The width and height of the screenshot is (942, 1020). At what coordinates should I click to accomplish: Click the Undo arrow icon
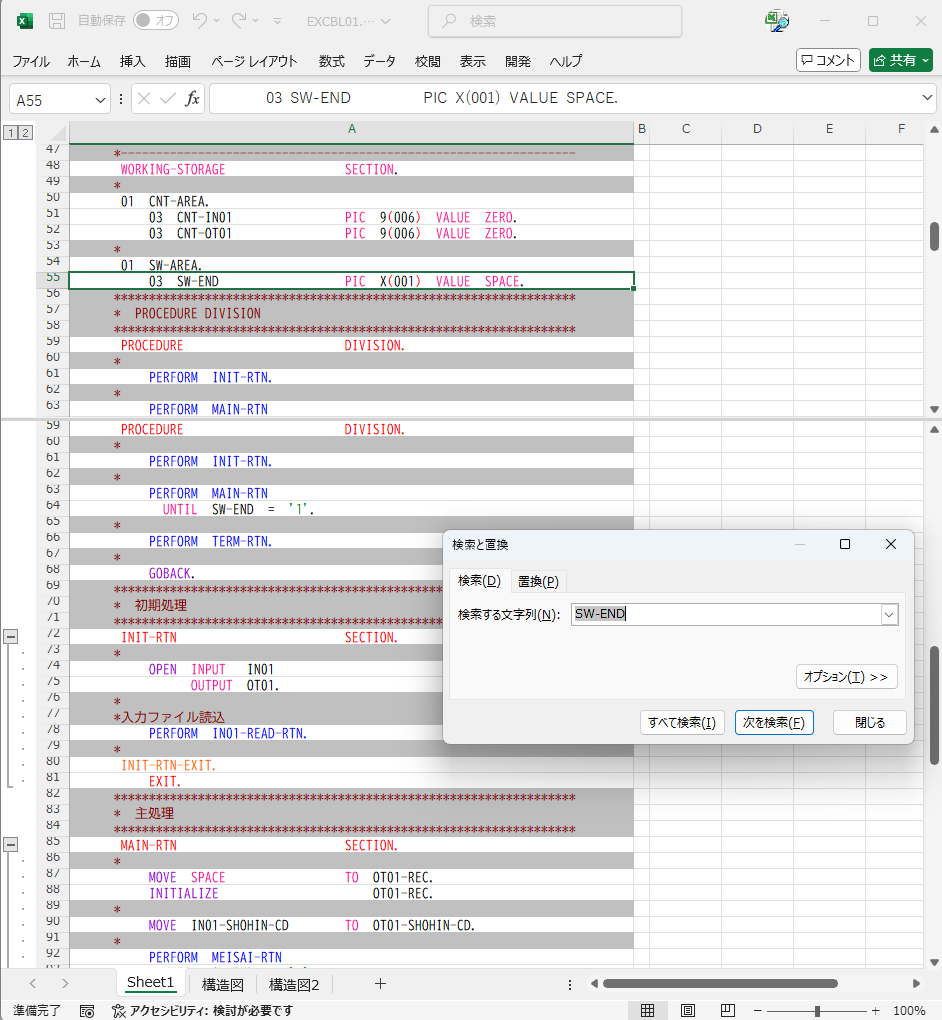[200, 21]
